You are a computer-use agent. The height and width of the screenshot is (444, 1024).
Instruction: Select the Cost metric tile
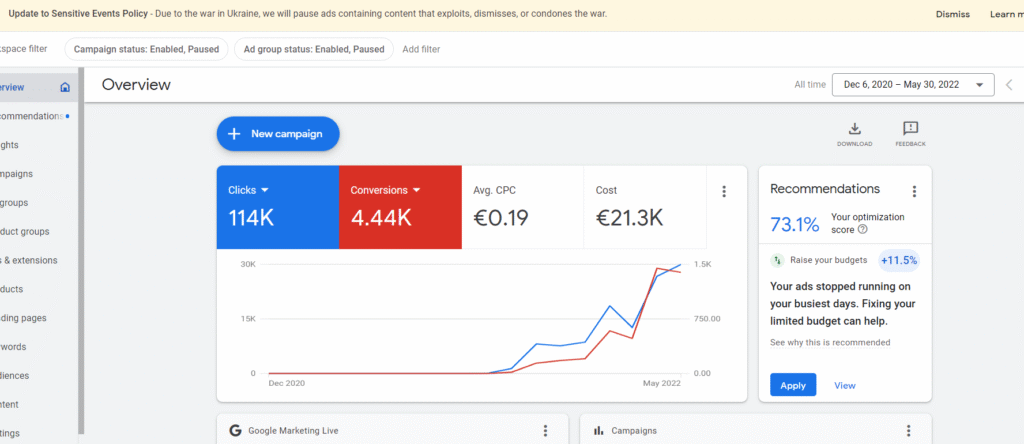click(645, 208)
